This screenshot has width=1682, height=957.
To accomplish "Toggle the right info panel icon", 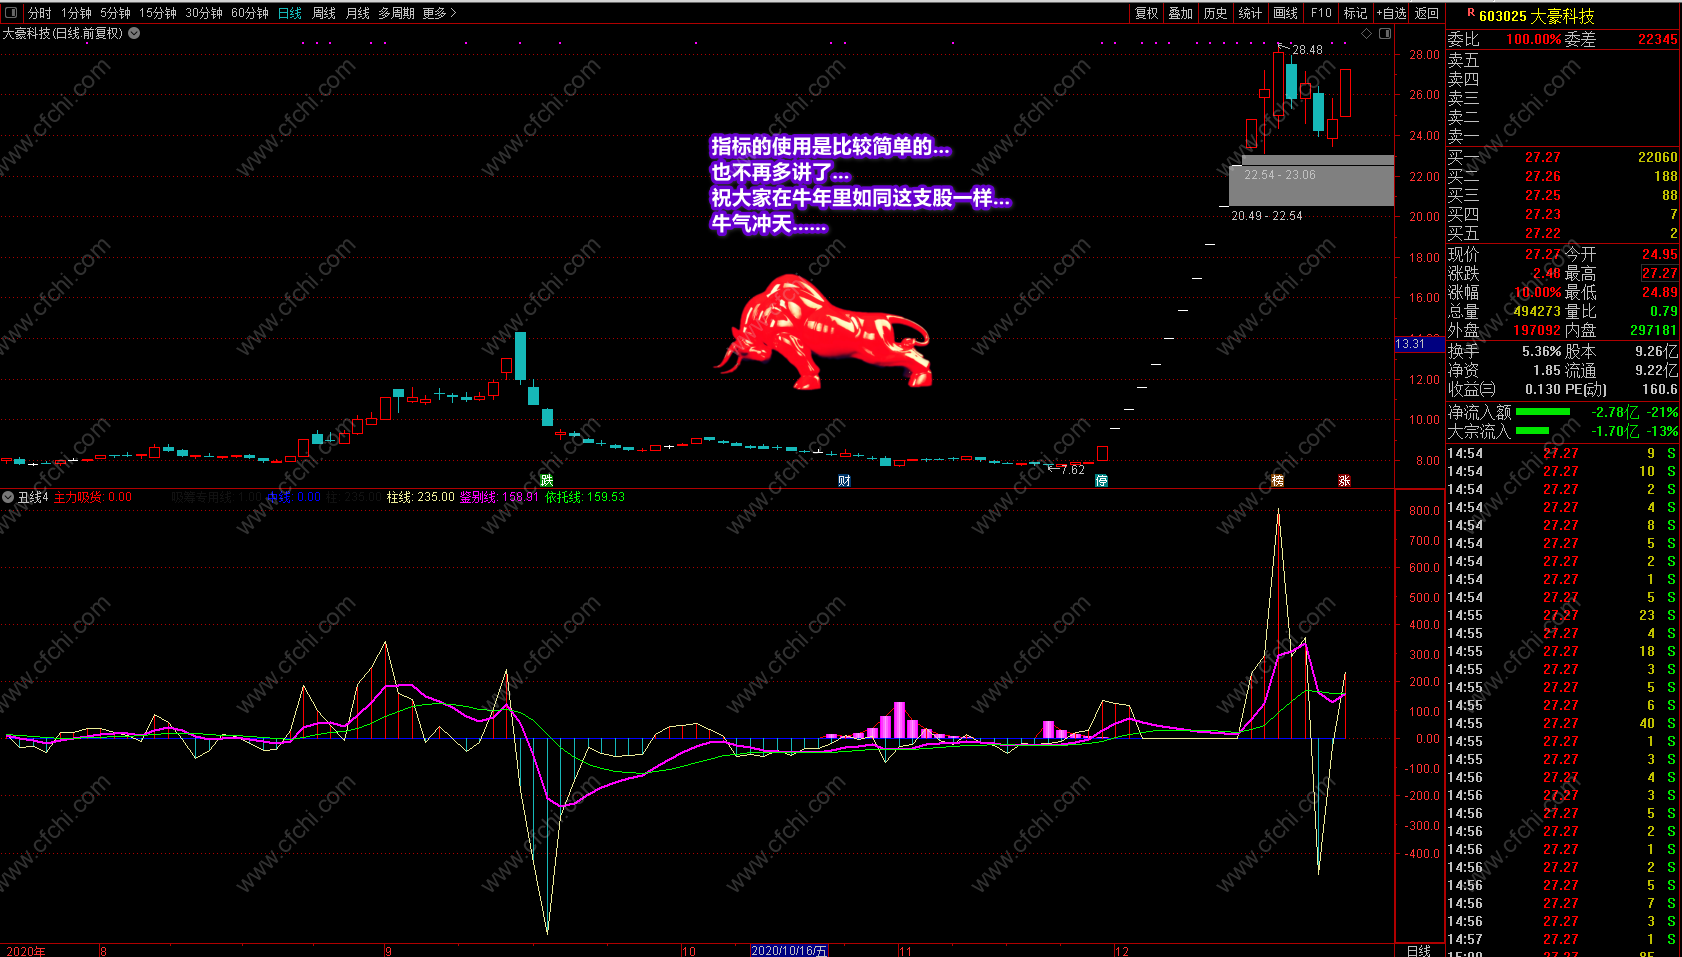I will point(1385,33).
